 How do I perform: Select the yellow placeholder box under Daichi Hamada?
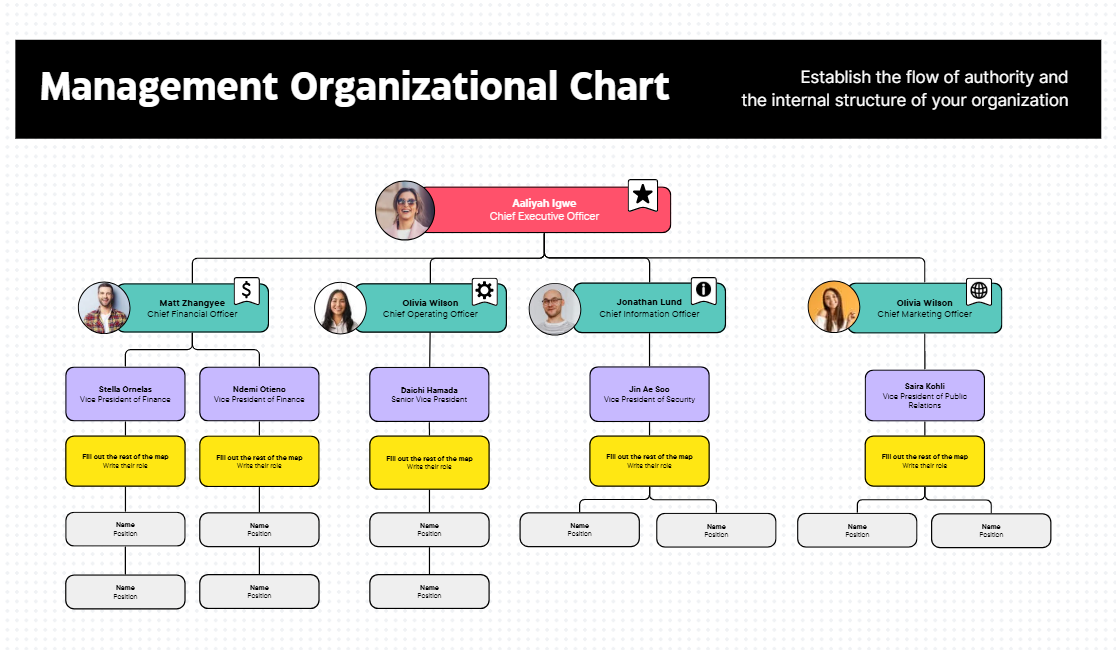[429, 462]
